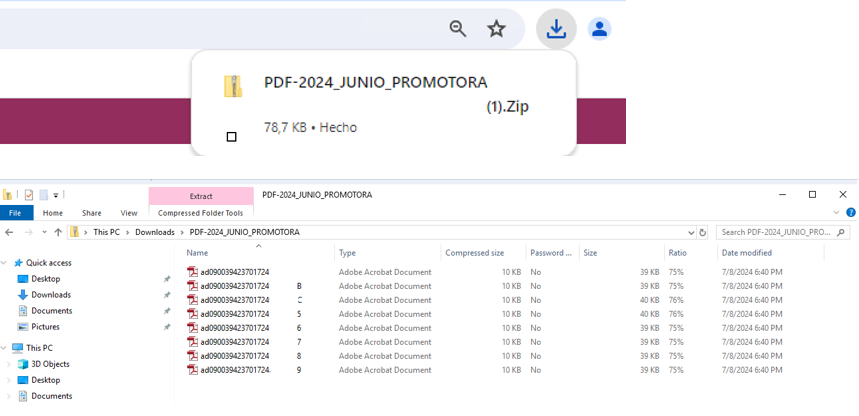Screen dimensions: 859x416
Task: Click the New folder icon in the Explorer title bar
Action: (x=44, y=195)
